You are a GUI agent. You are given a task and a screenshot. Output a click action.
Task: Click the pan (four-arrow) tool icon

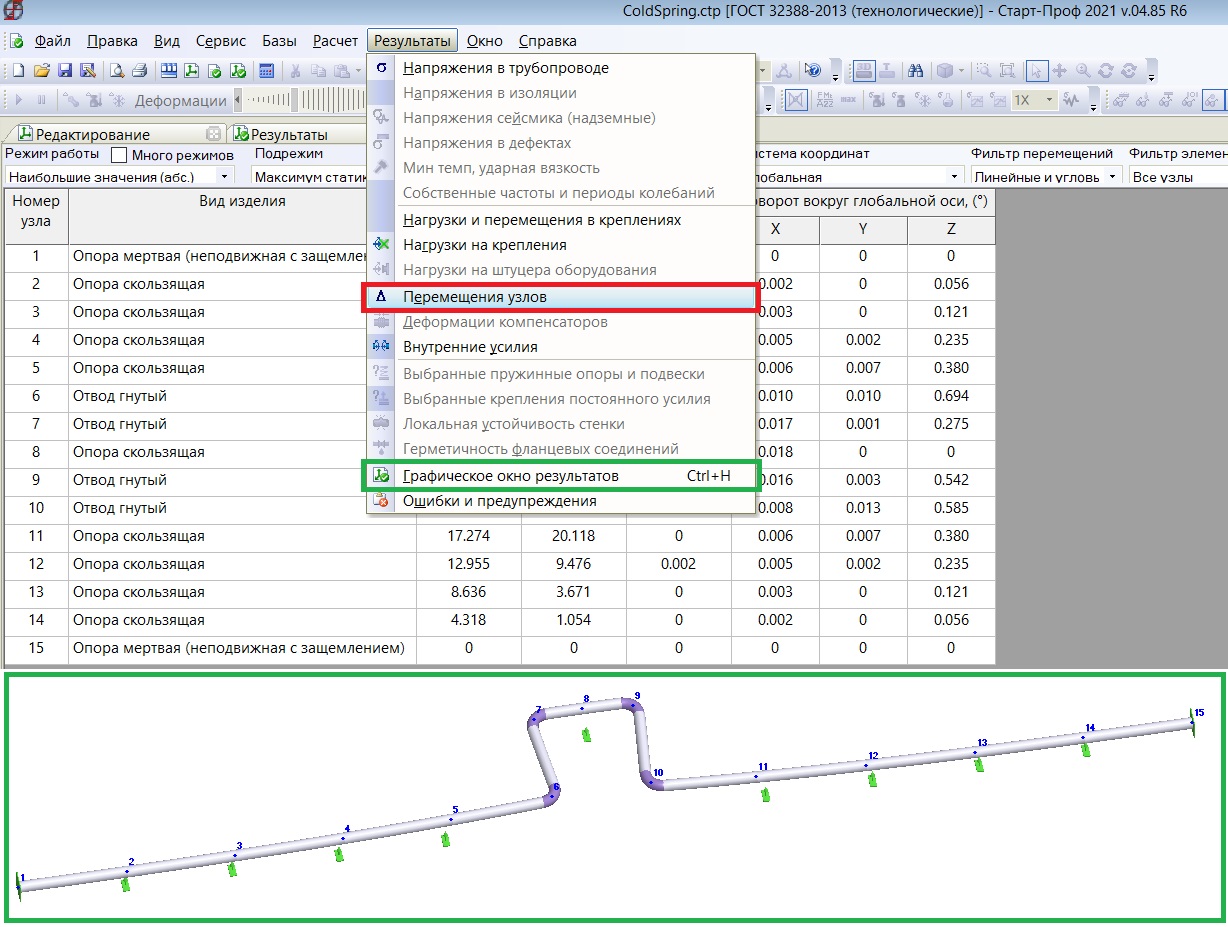1060,71
